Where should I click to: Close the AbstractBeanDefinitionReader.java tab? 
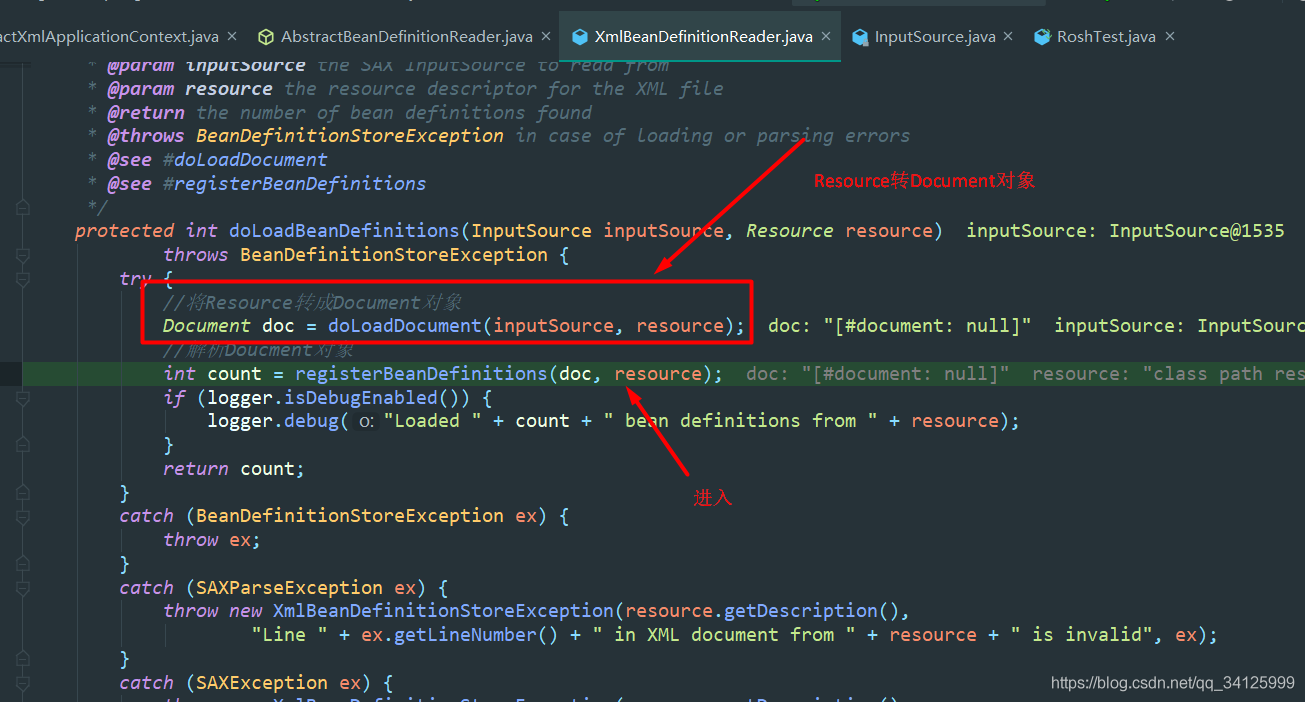(546, 36)
